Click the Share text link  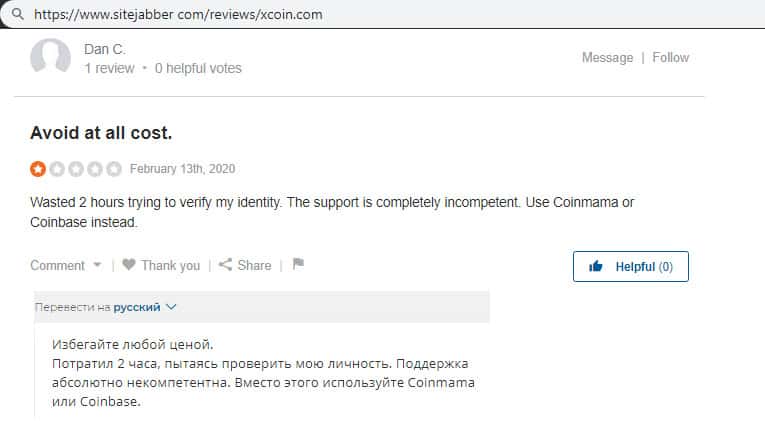[254, 266]
